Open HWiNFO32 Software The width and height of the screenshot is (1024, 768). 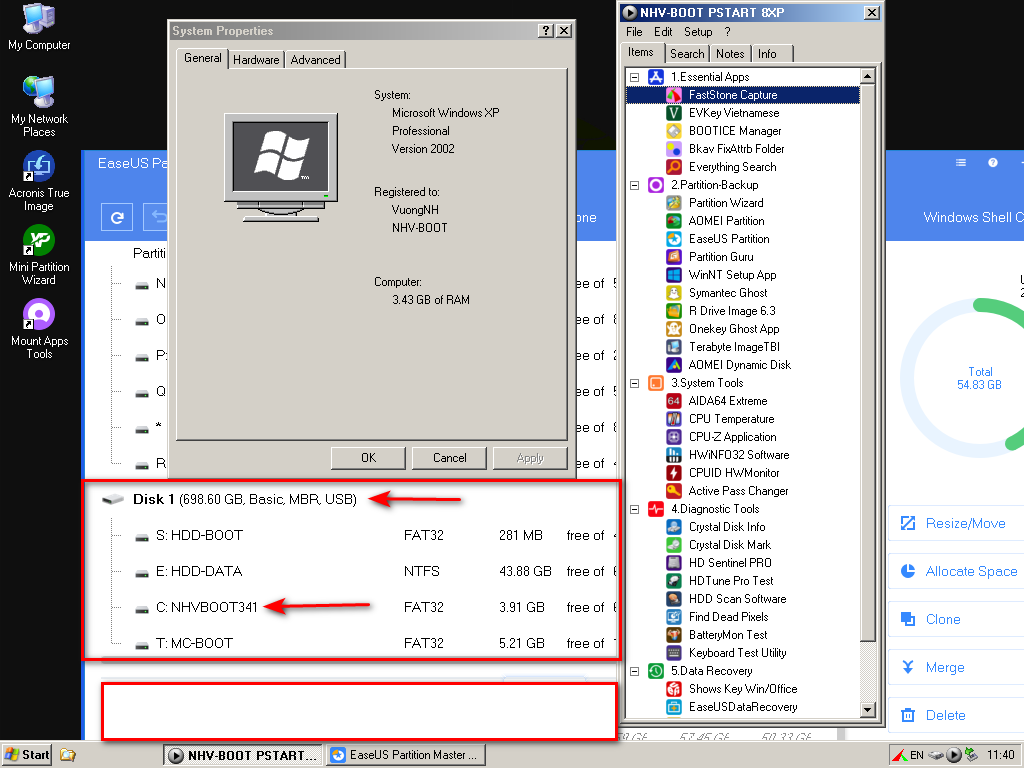coord(739,455)
